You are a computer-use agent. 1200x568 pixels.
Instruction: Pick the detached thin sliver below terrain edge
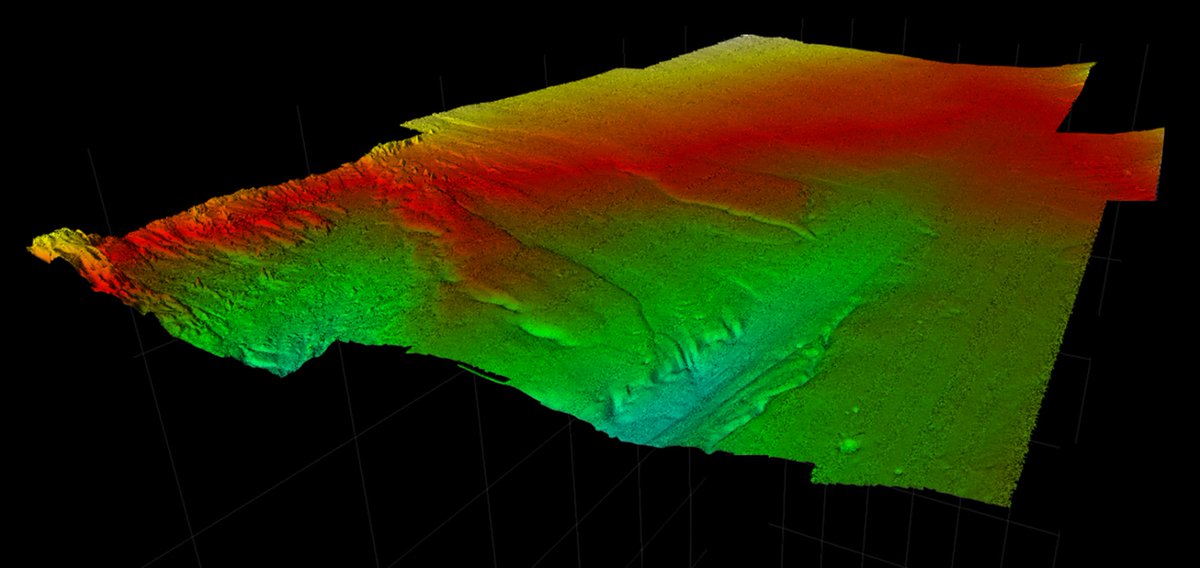[x=484, y=373]
